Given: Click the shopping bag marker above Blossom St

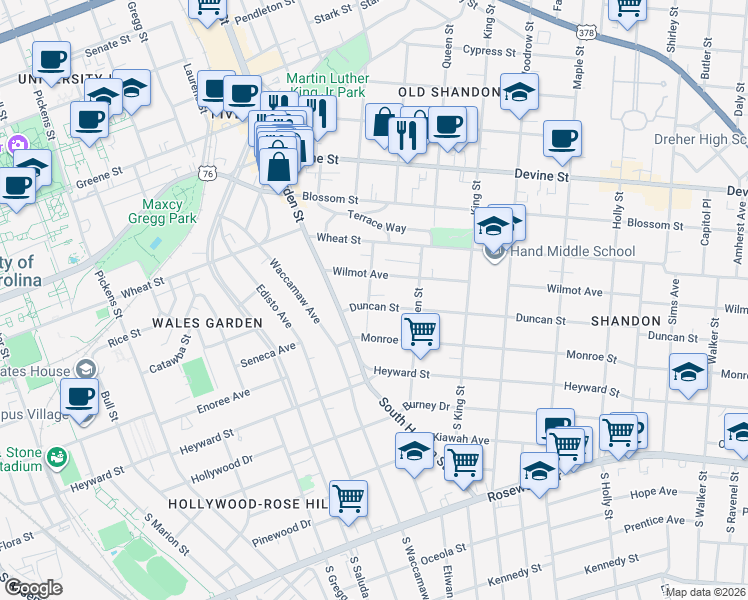Looking at the screenshot, I should pos(279,168).
